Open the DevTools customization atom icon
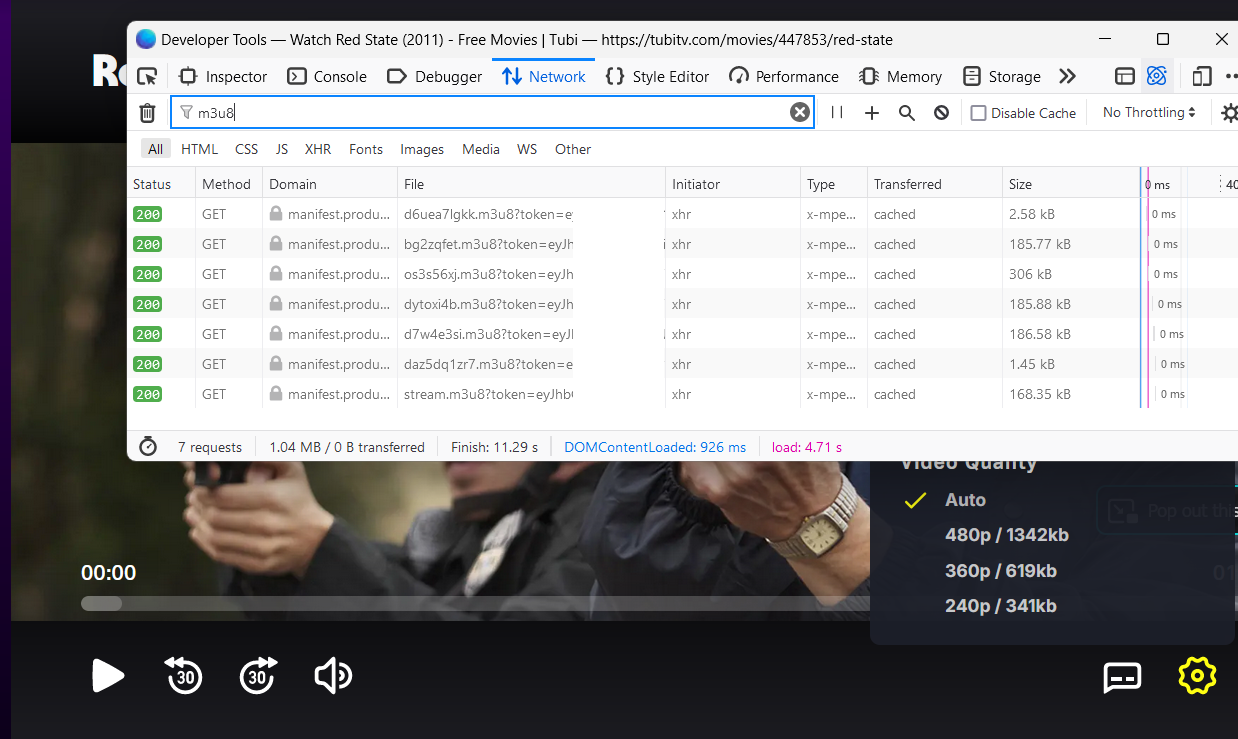Viewport: 1238px width, 739px height. point(1157,76)
